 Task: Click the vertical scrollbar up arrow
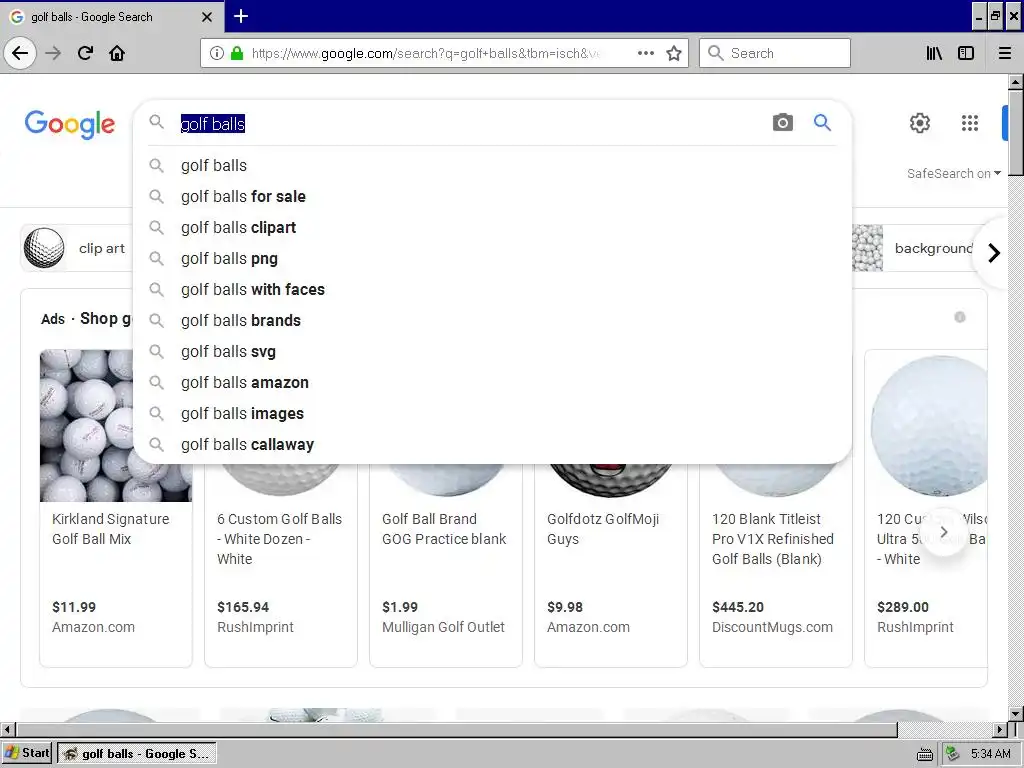click(1016, 82)
